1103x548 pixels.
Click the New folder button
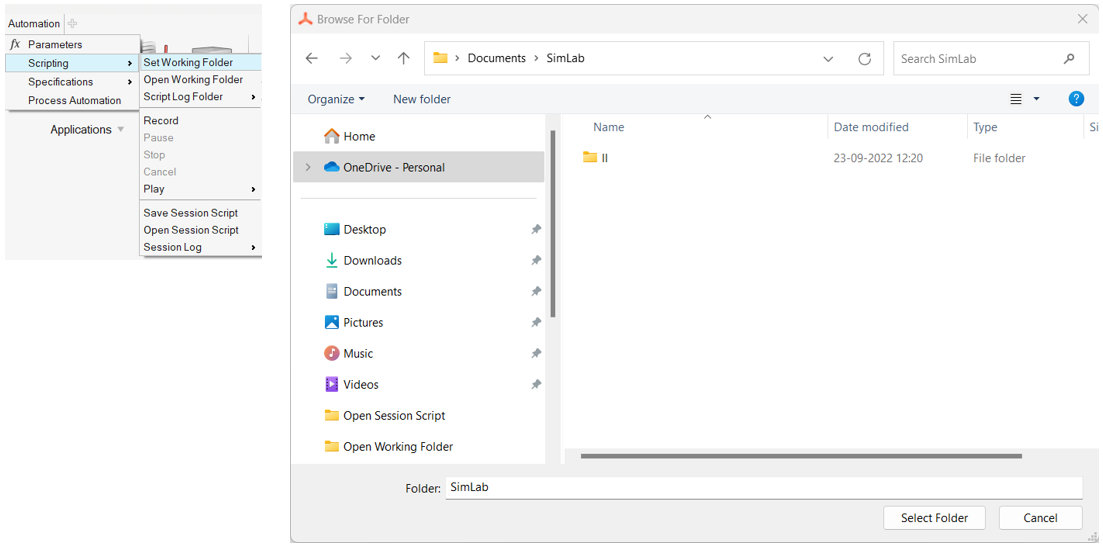[421, 99]
